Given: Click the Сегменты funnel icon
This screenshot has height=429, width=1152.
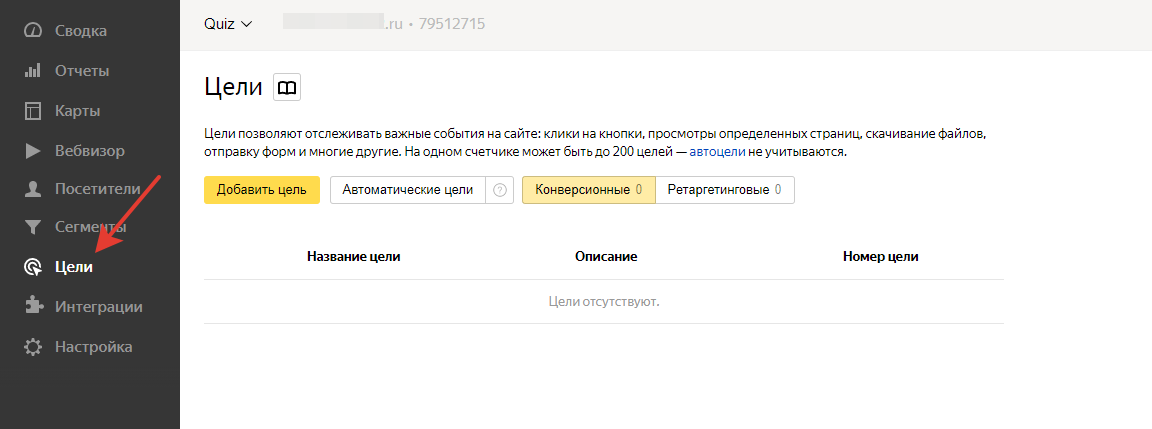Looking at the screenshot, I should tap(33, 228).
